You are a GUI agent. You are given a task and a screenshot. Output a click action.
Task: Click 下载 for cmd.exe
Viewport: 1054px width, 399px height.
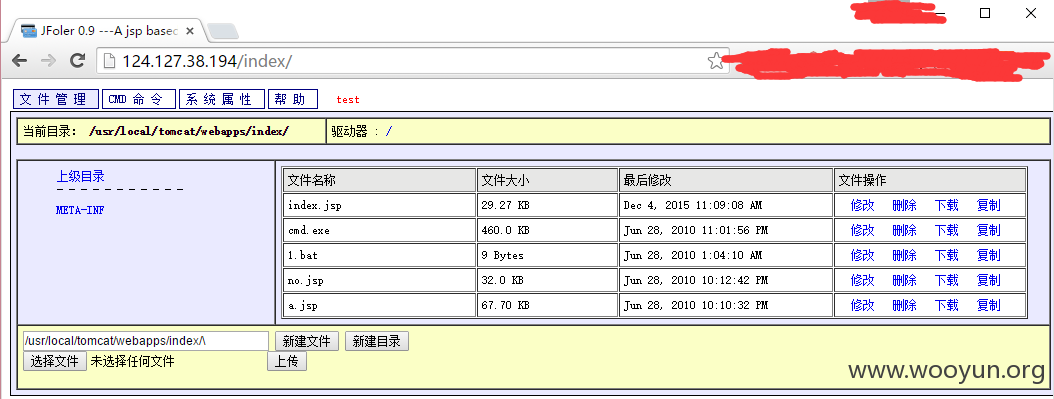(946, 230)
